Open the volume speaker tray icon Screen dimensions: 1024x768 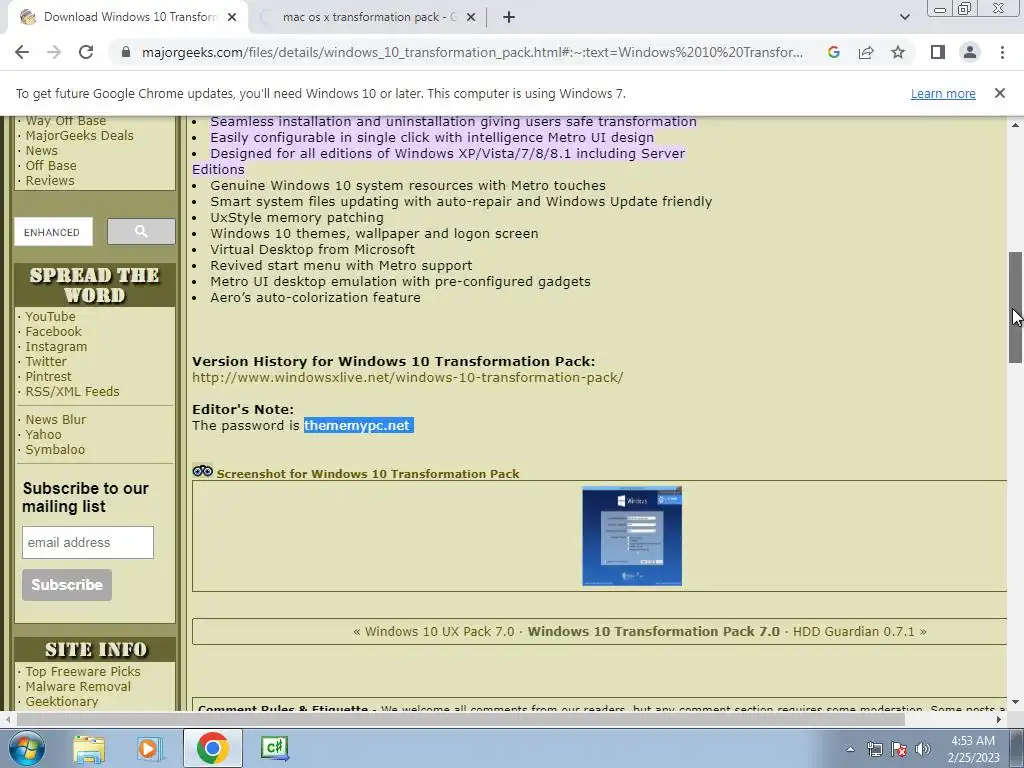(923, 749)
